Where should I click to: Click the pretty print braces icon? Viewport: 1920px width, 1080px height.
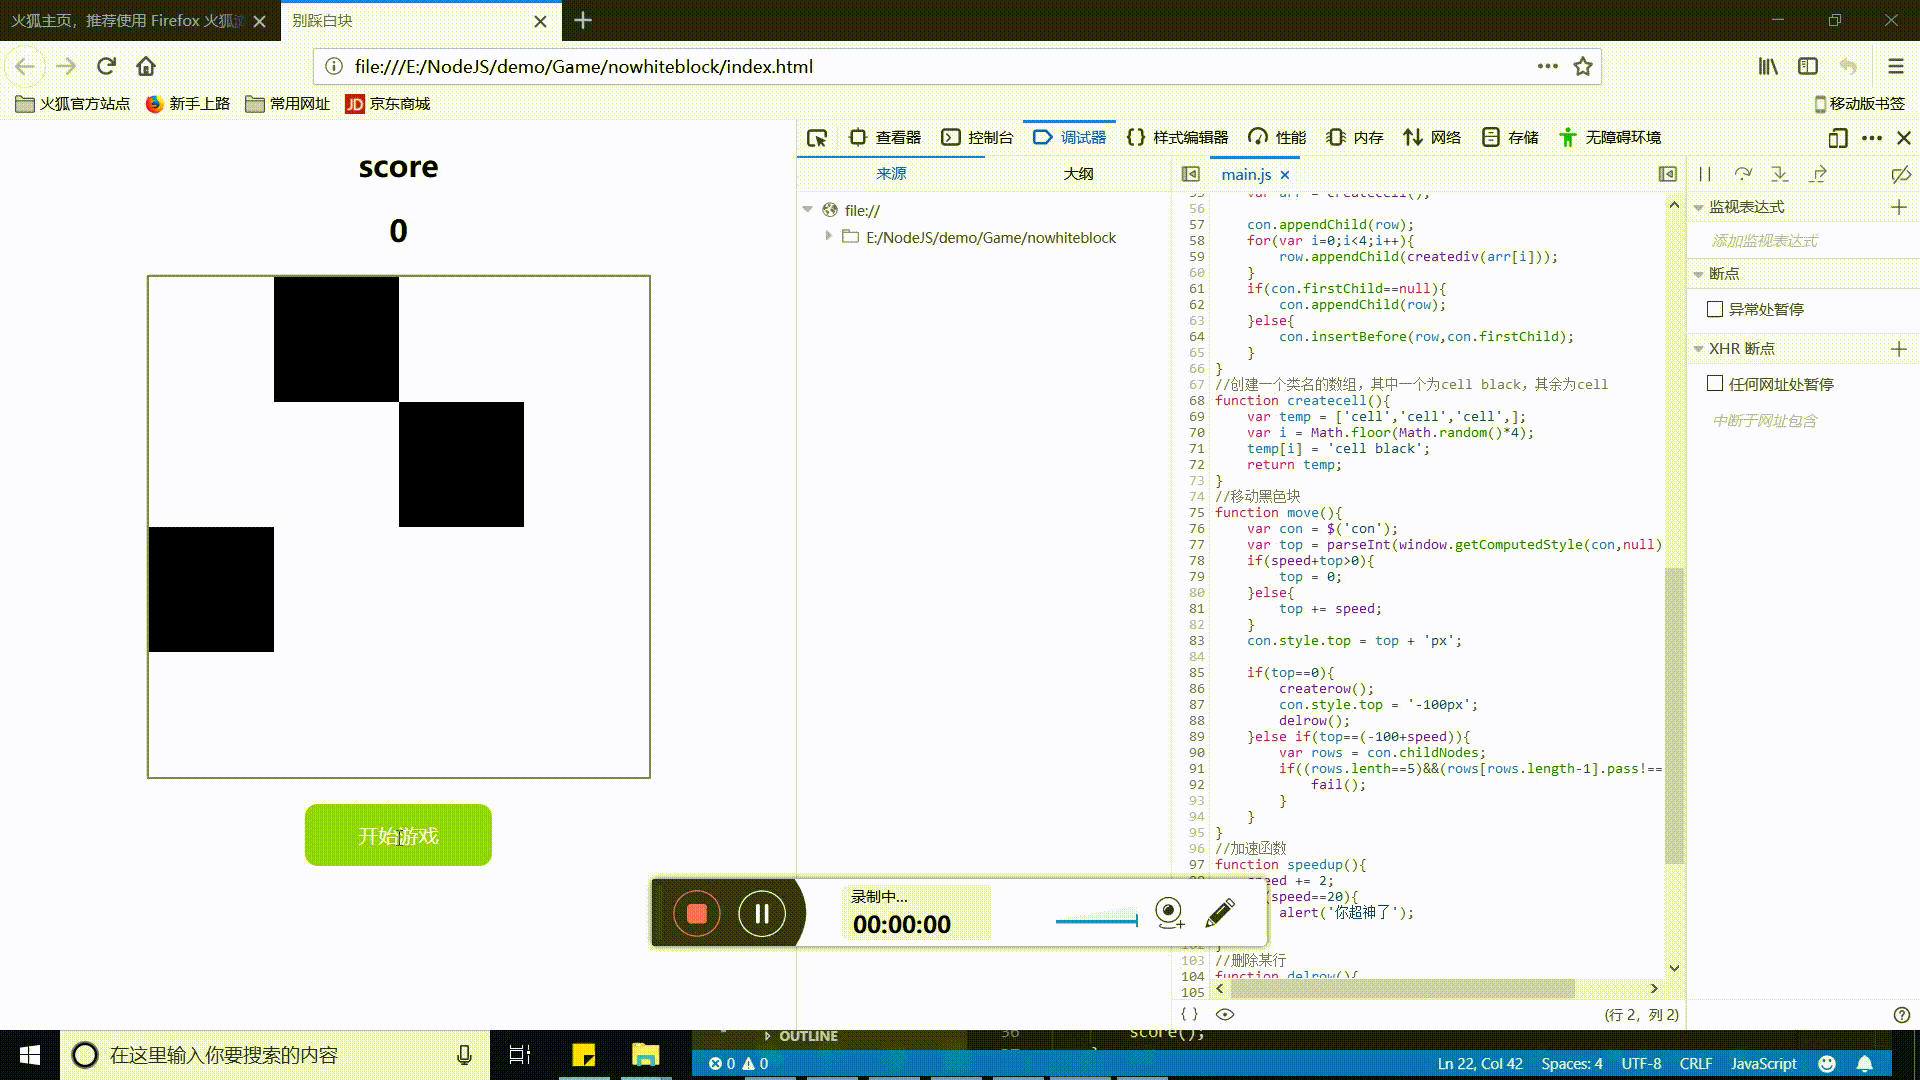(1189, 1014)
